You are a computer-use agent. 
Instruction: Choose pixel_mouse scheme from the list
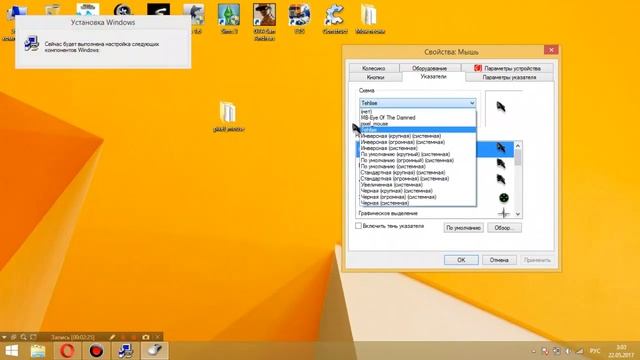pos(418,124)
